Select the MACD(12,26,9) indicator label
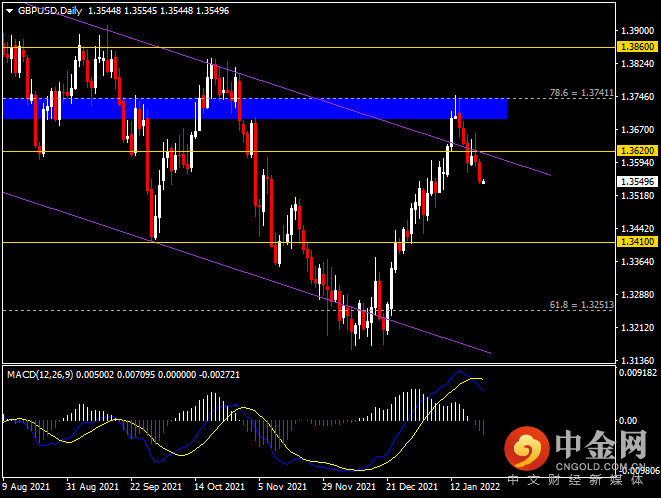 (x=40, y=374)
